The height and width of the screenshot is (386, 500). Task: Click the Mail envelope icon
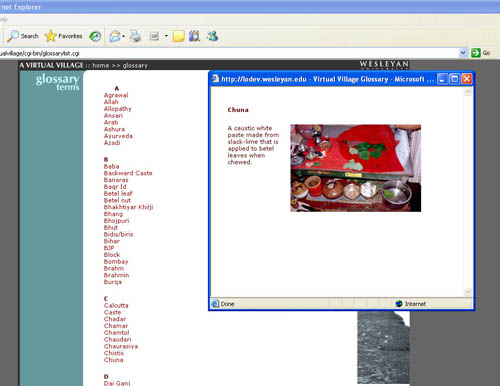tap(115, 36)
